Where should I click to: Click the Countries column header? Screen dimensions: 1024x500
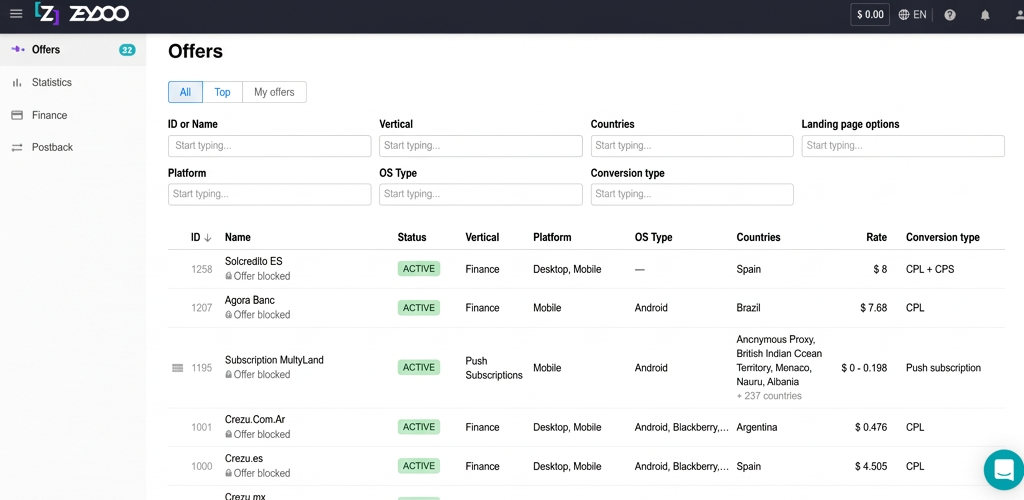click(x=758, y=238)
